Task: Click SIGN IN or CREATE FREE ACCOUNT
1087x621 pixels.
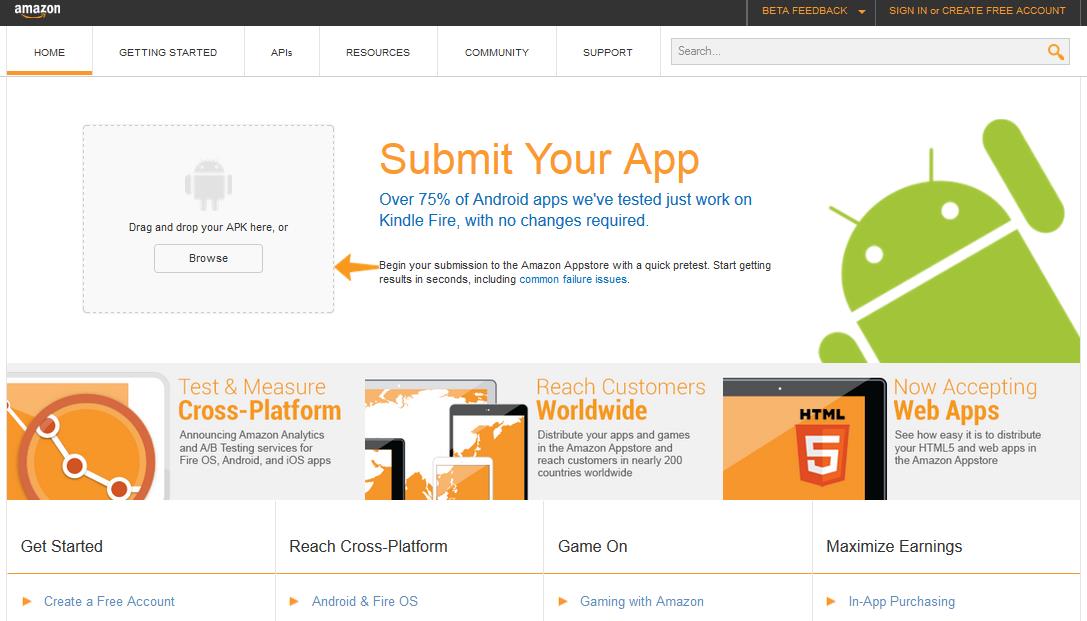Action: (977, 10)
